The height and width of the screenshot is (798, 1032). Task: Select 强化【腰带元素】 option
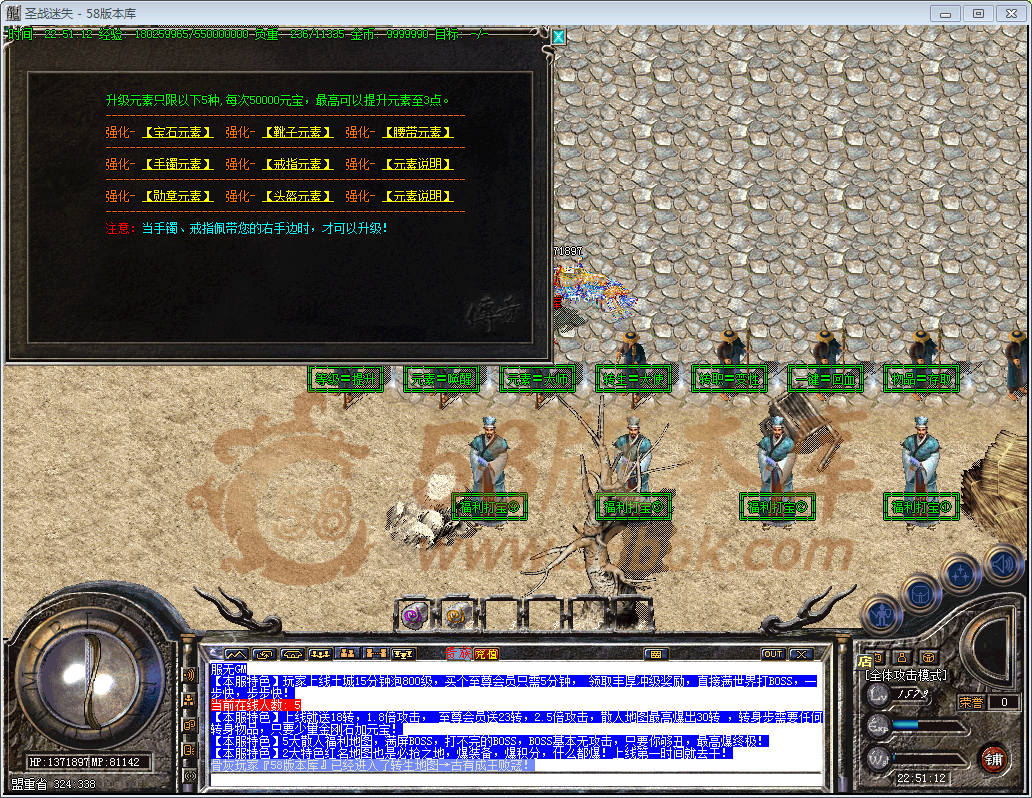pos(418,132)
